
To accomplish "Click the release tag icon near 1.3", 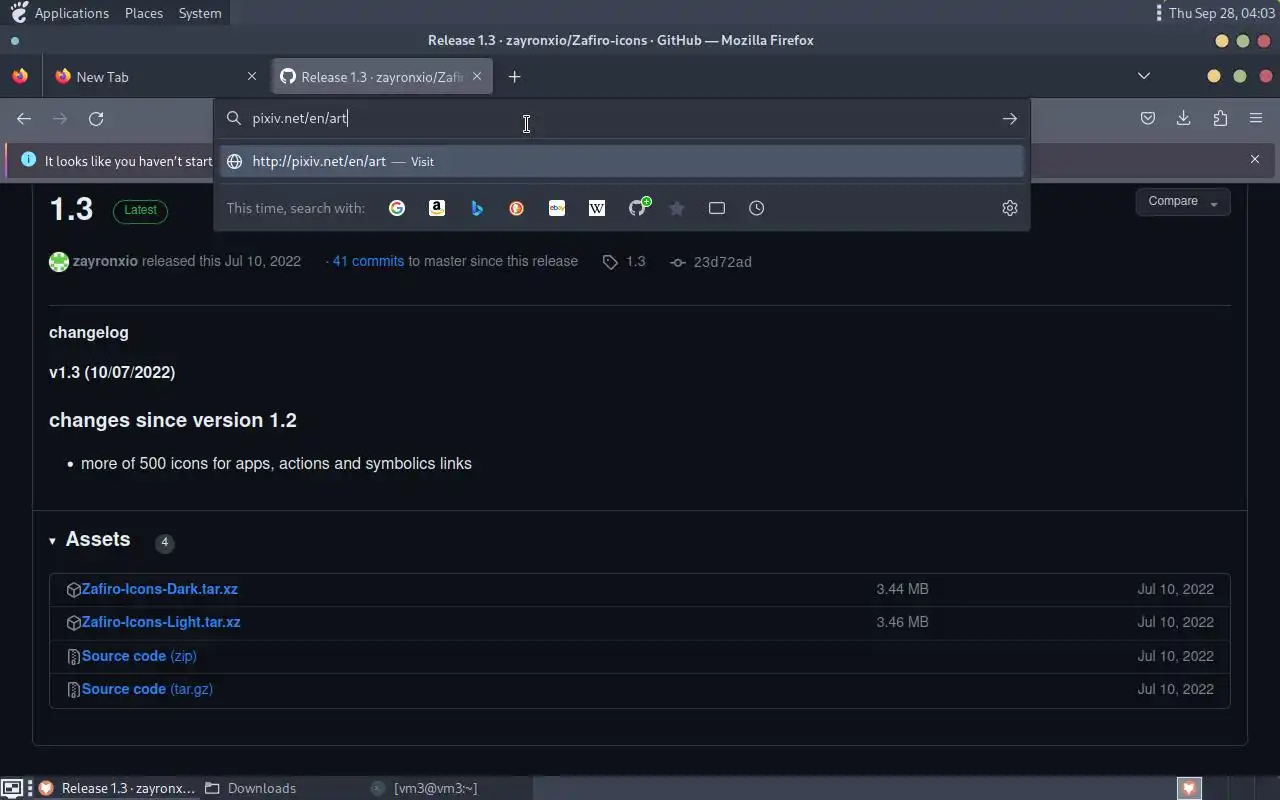I will 610,262.
